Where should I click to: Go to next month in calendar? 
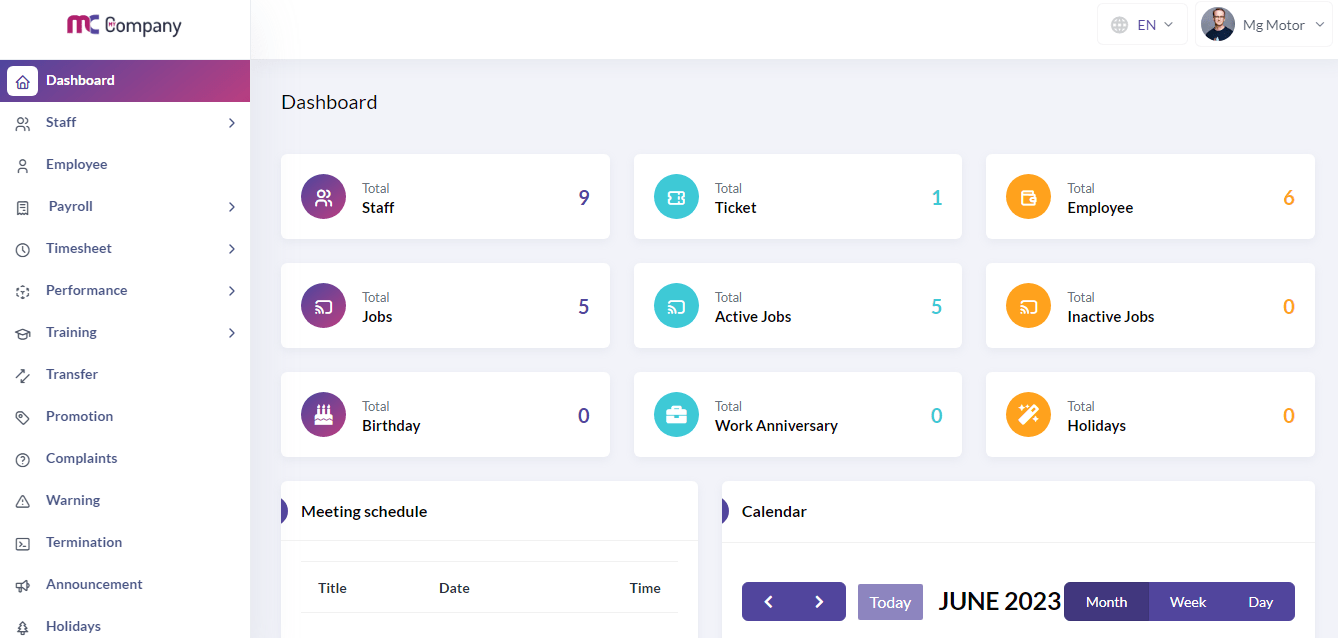819,602
